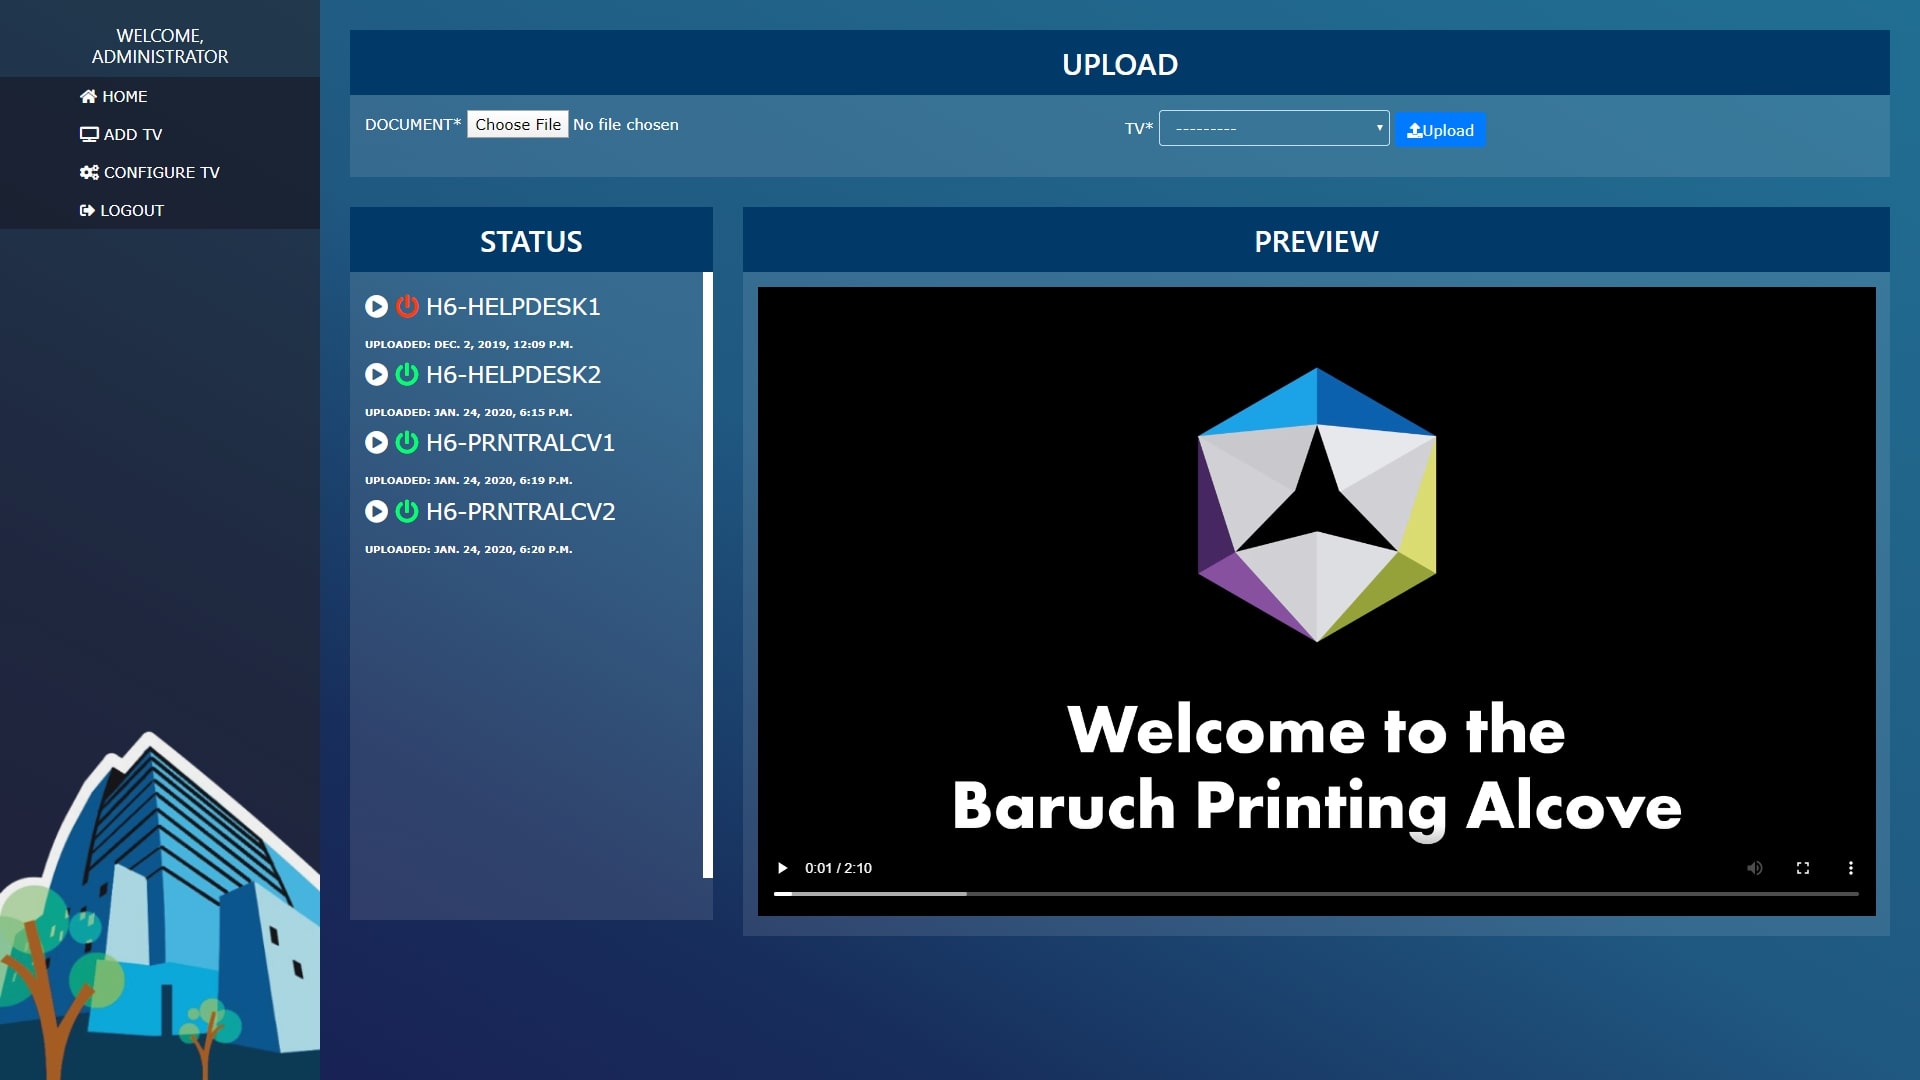Click the 'No file chosen' text

(626, 124)
